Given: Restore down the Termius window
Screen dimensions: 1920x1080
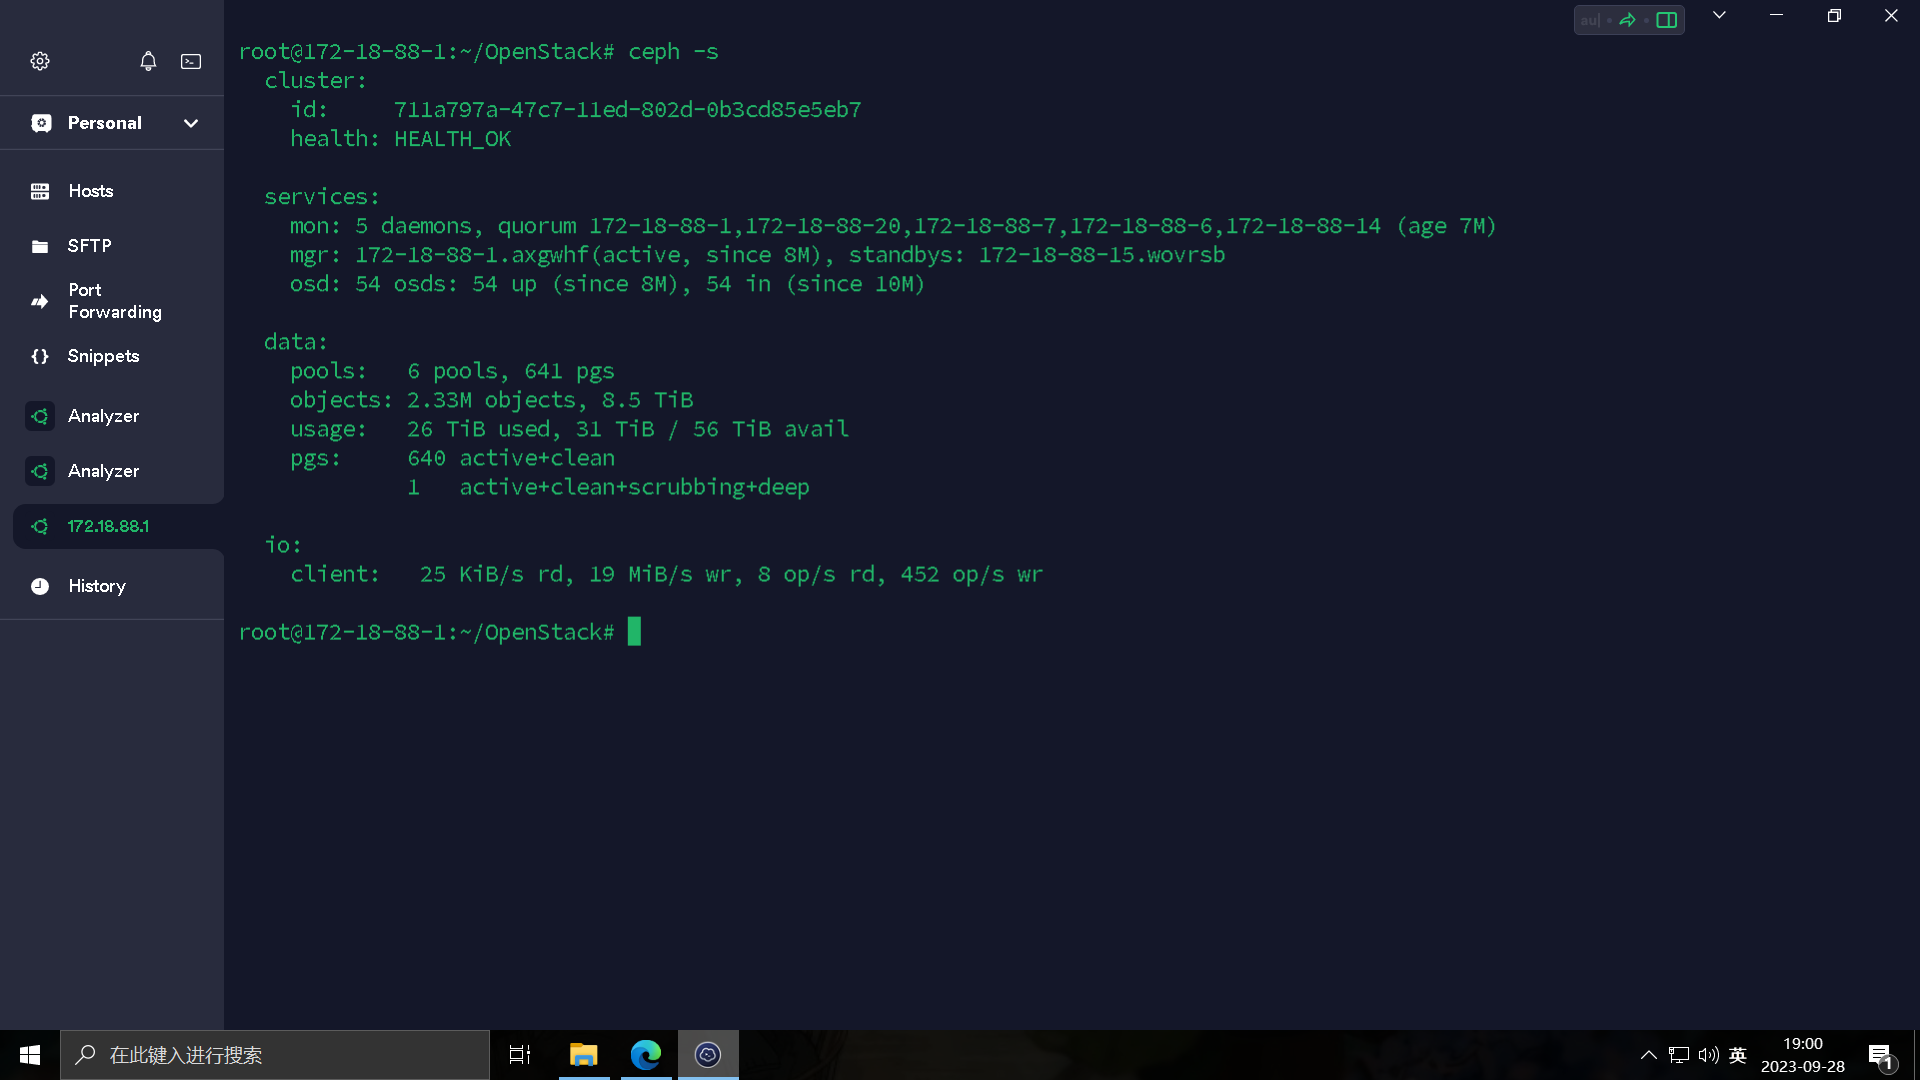Looking at the screenshot, I should tap(1834, 15).
